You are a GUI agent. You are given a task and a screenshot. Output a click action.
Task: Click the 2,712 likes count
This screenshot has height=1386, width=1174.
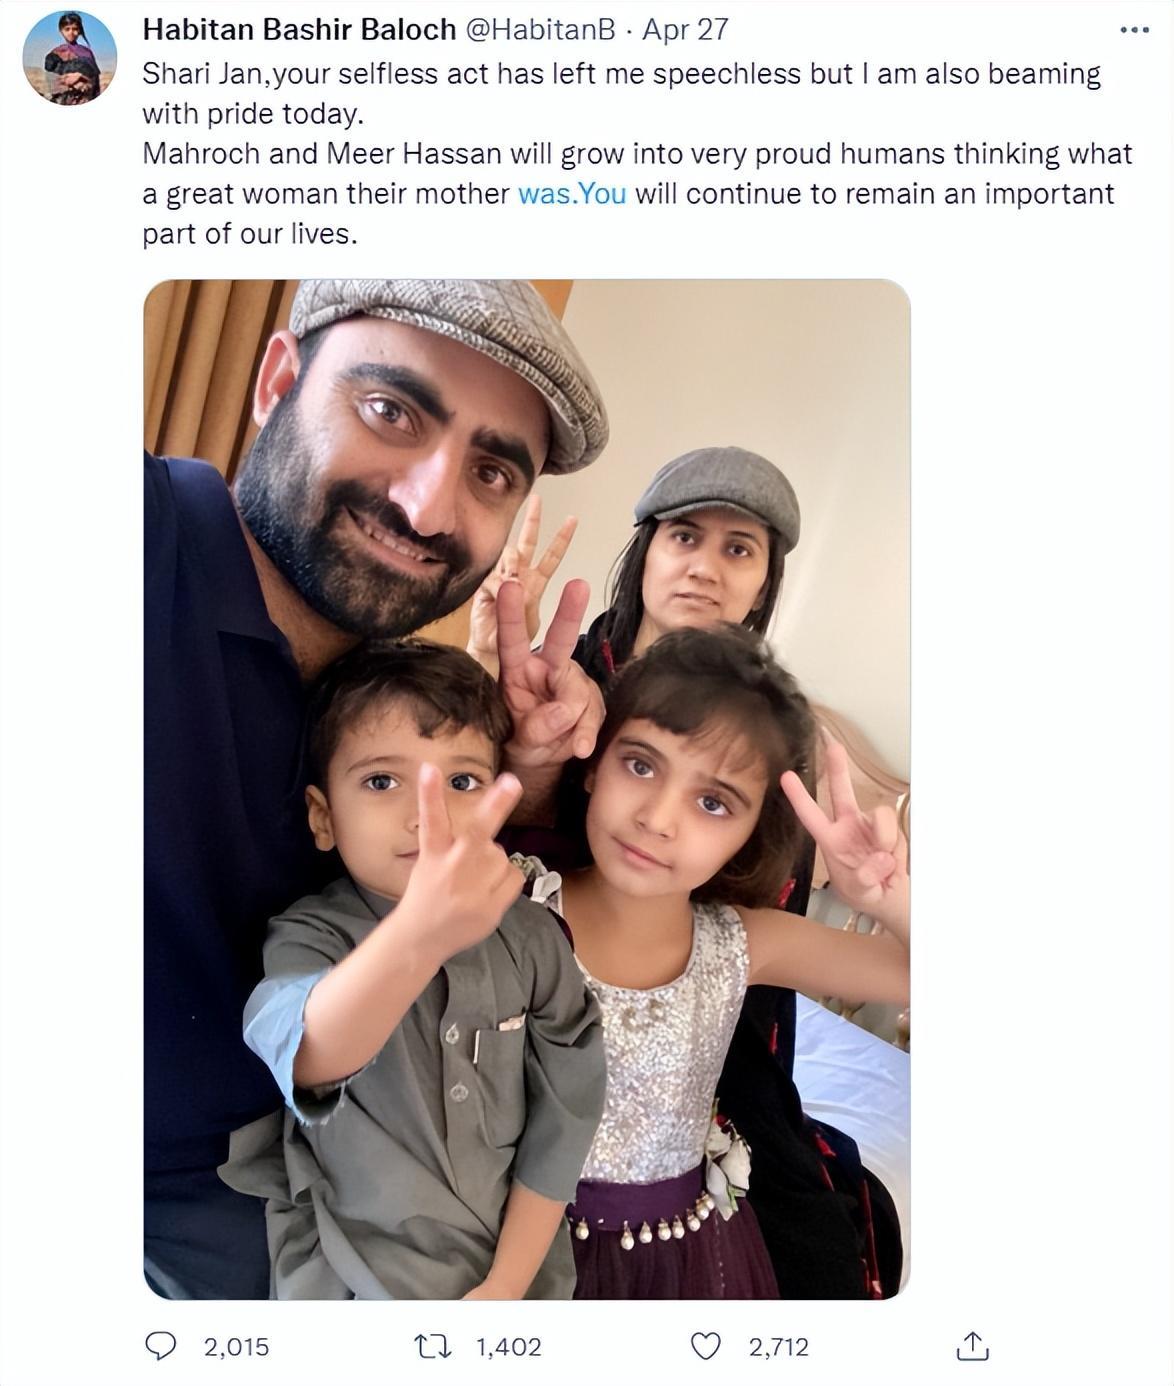tap(779, 1347)
